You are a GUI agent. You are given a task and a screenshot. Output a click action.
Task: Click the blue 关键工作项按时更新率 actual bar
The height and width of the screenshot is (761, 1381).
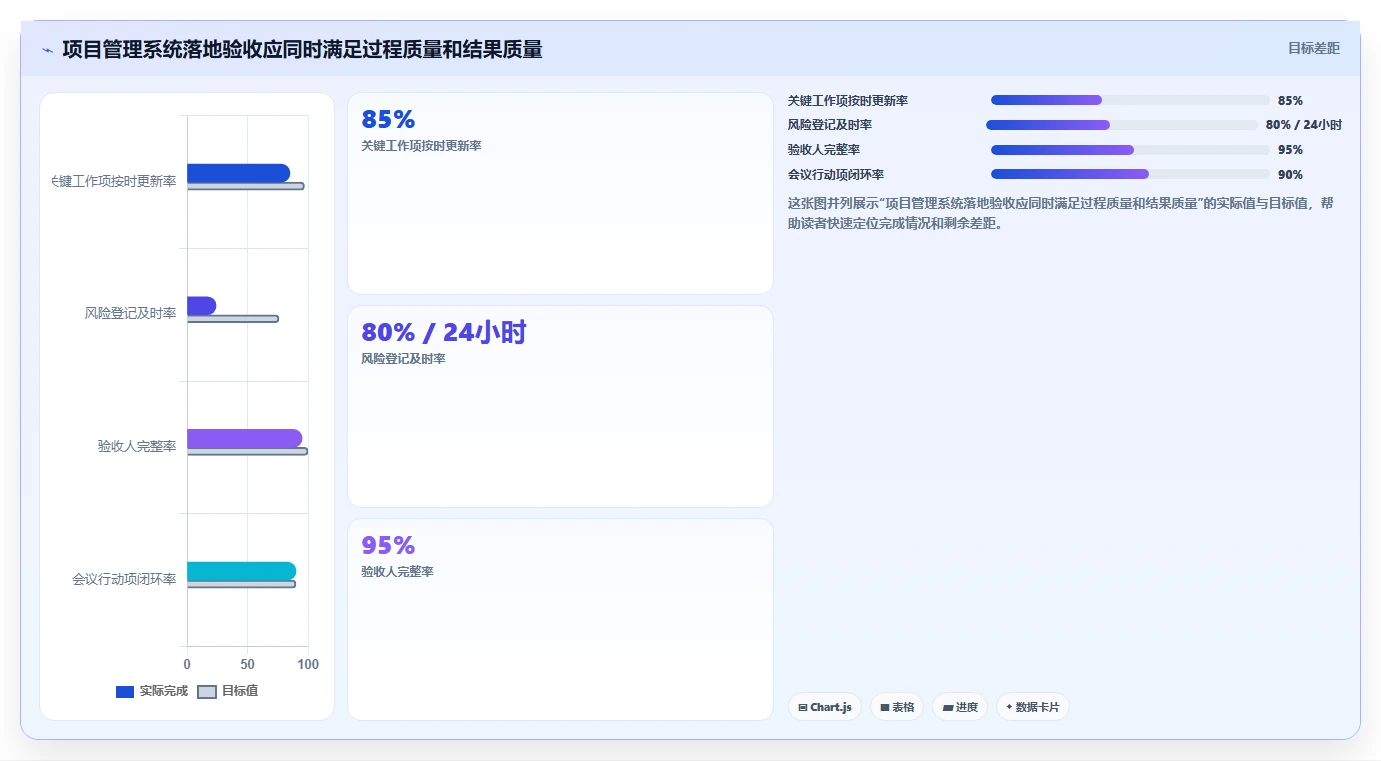pyautogui.click(x=238, y=173)
